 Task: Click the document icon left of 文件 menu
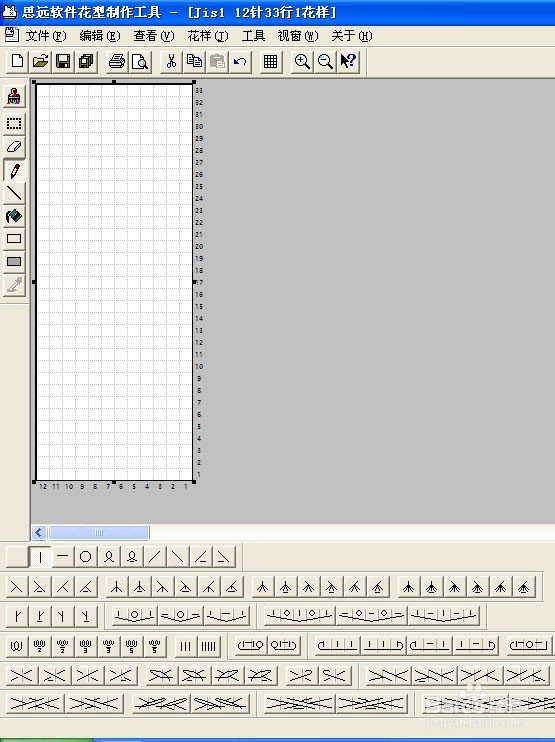(x=12, y=35)
